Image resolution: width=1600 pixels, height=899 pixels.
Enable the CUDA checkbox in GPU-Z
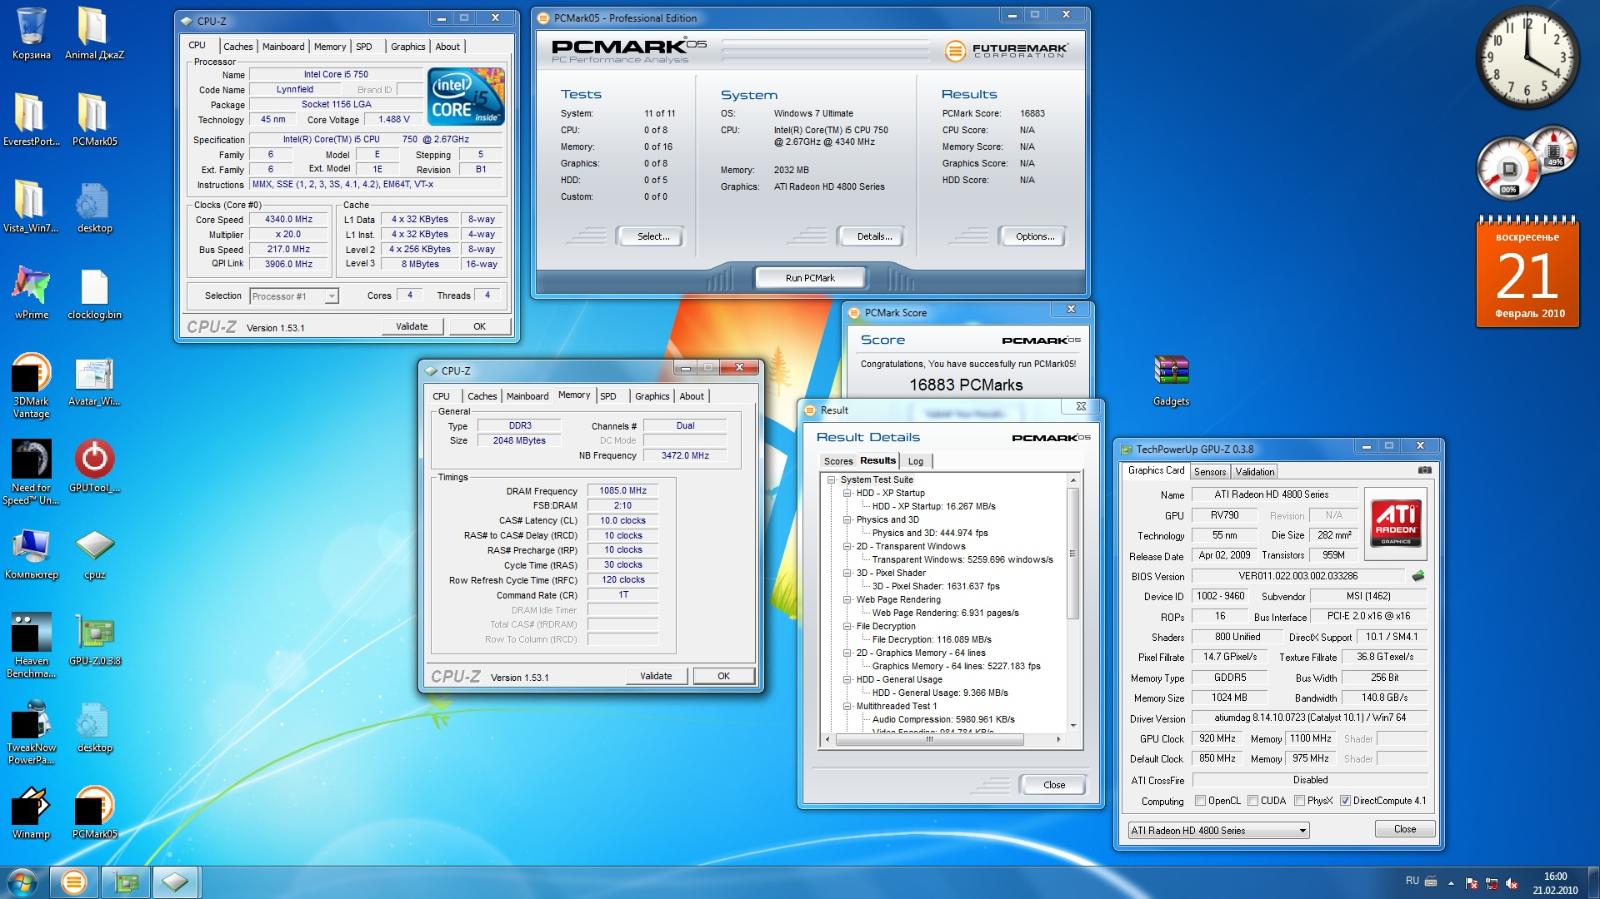pos(1252,800)
